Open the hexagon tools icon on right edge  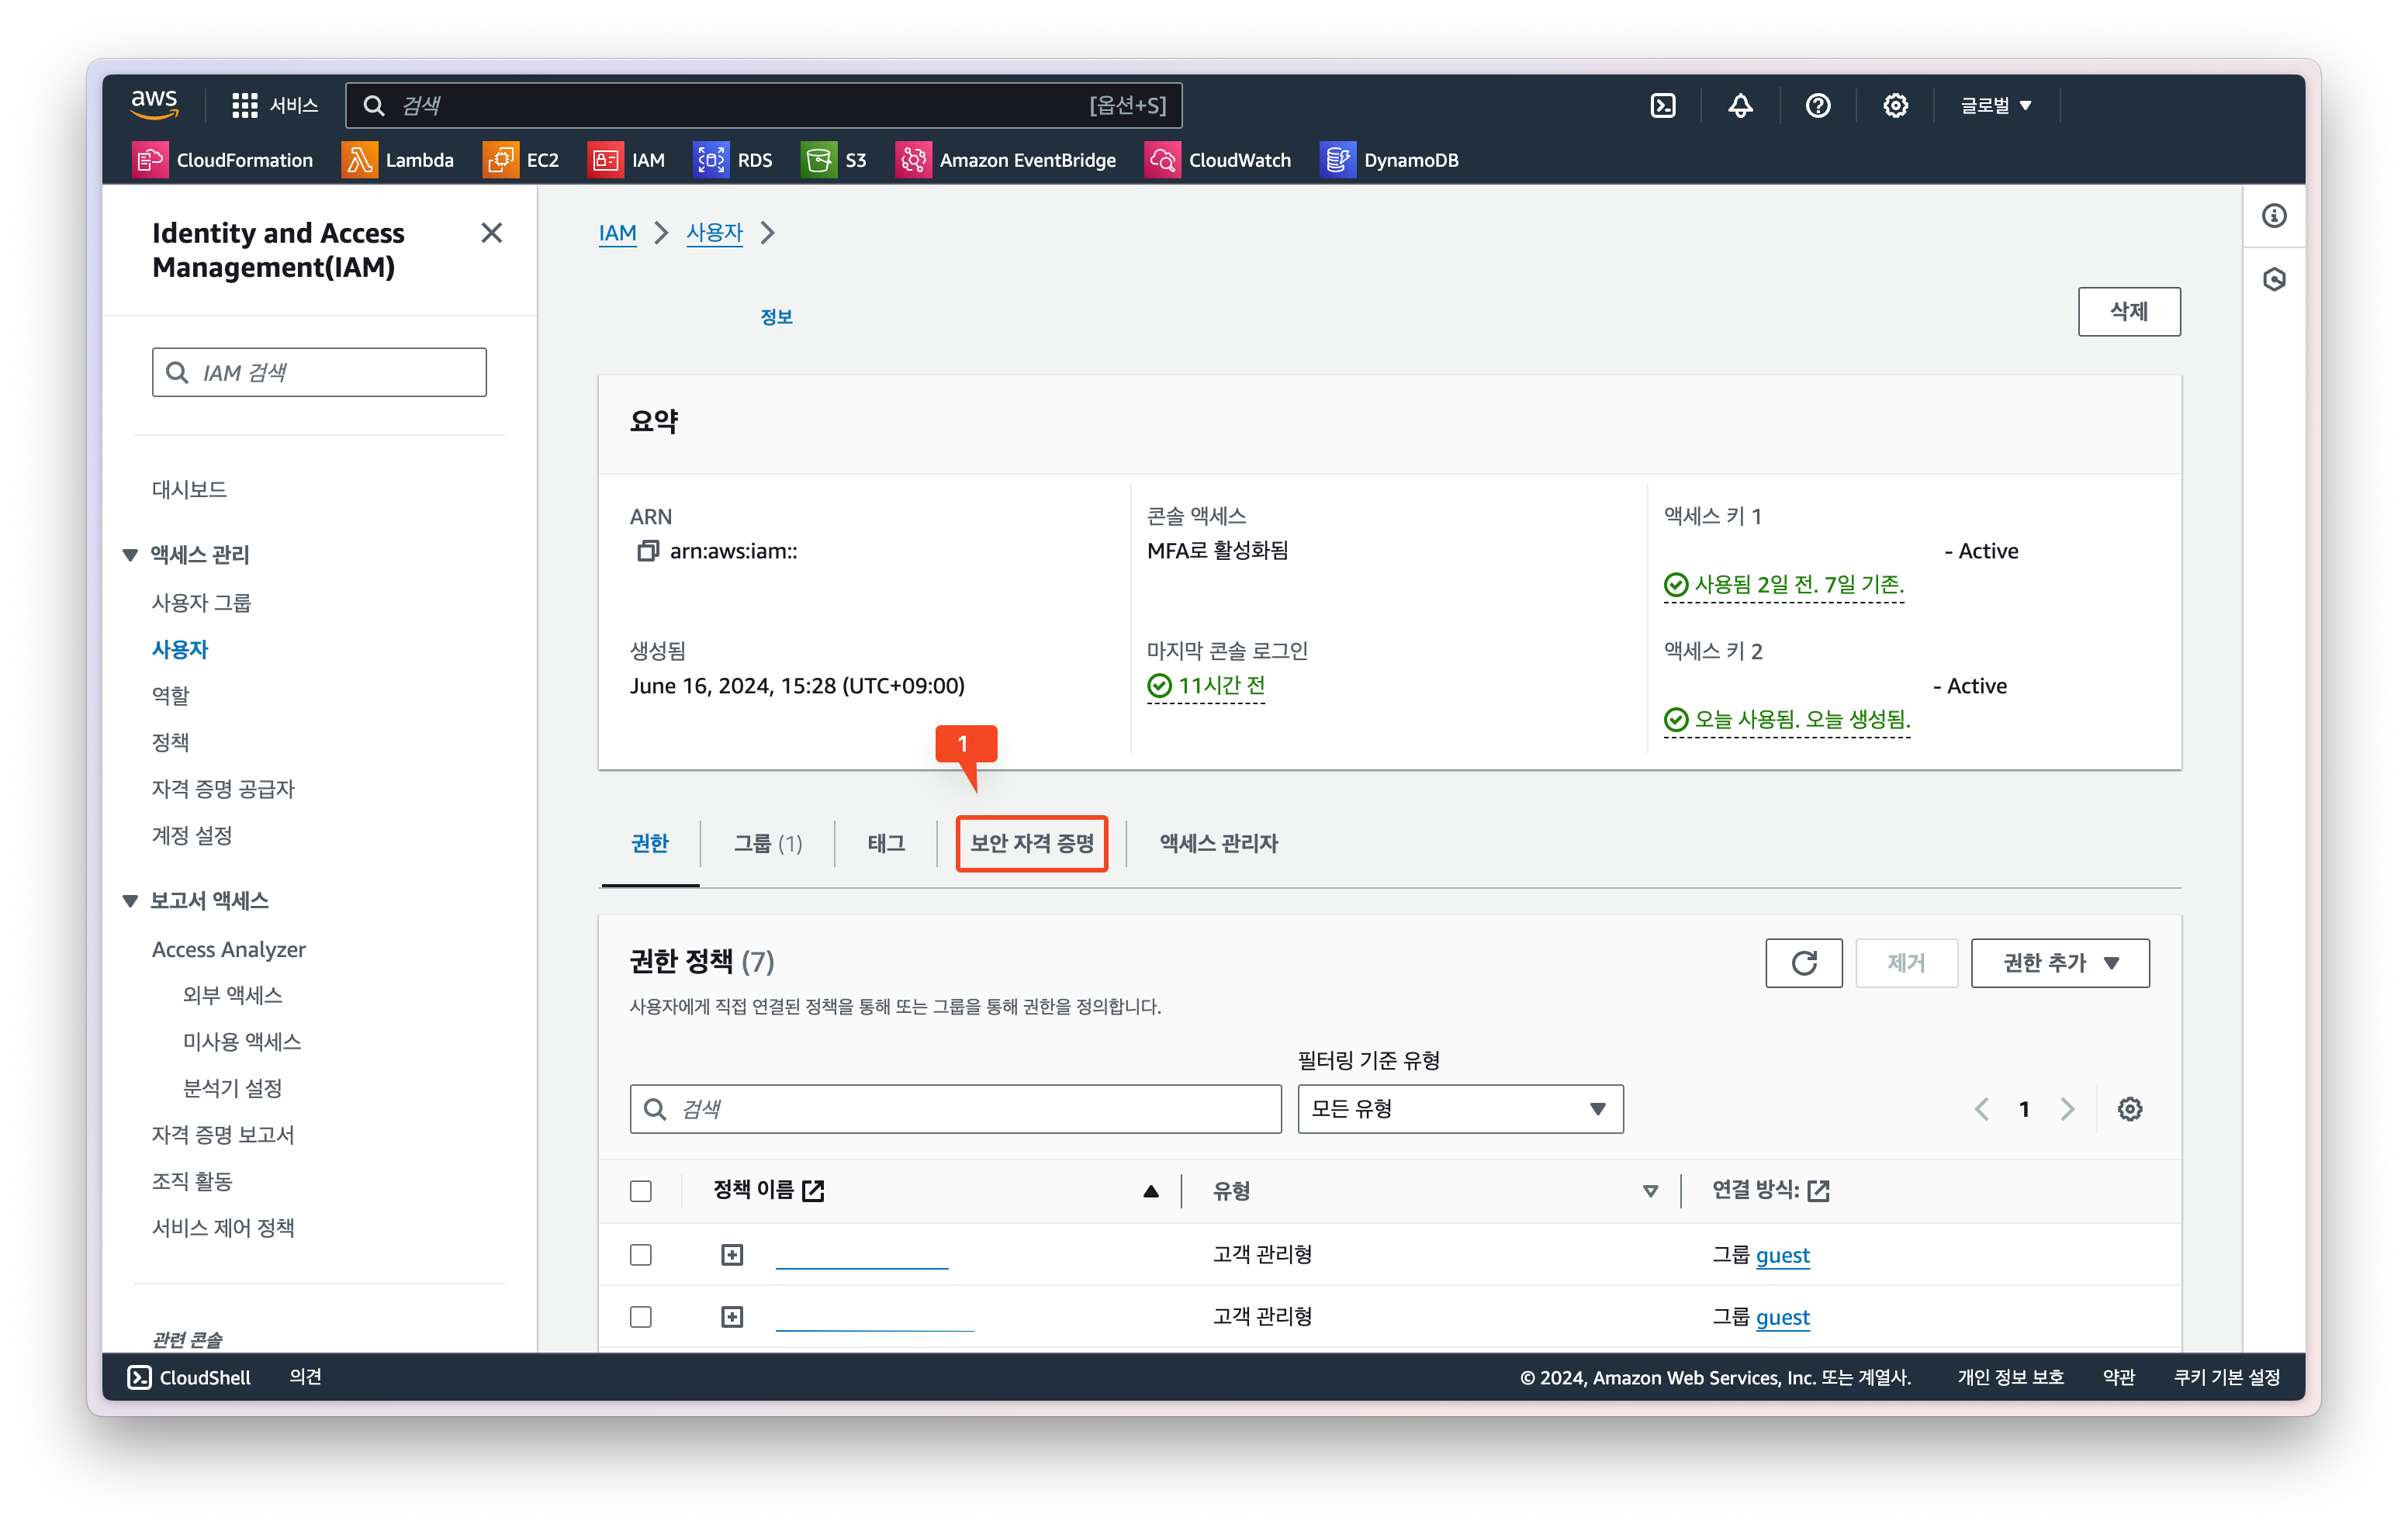pyautogui.click(x=2274, y=279)
